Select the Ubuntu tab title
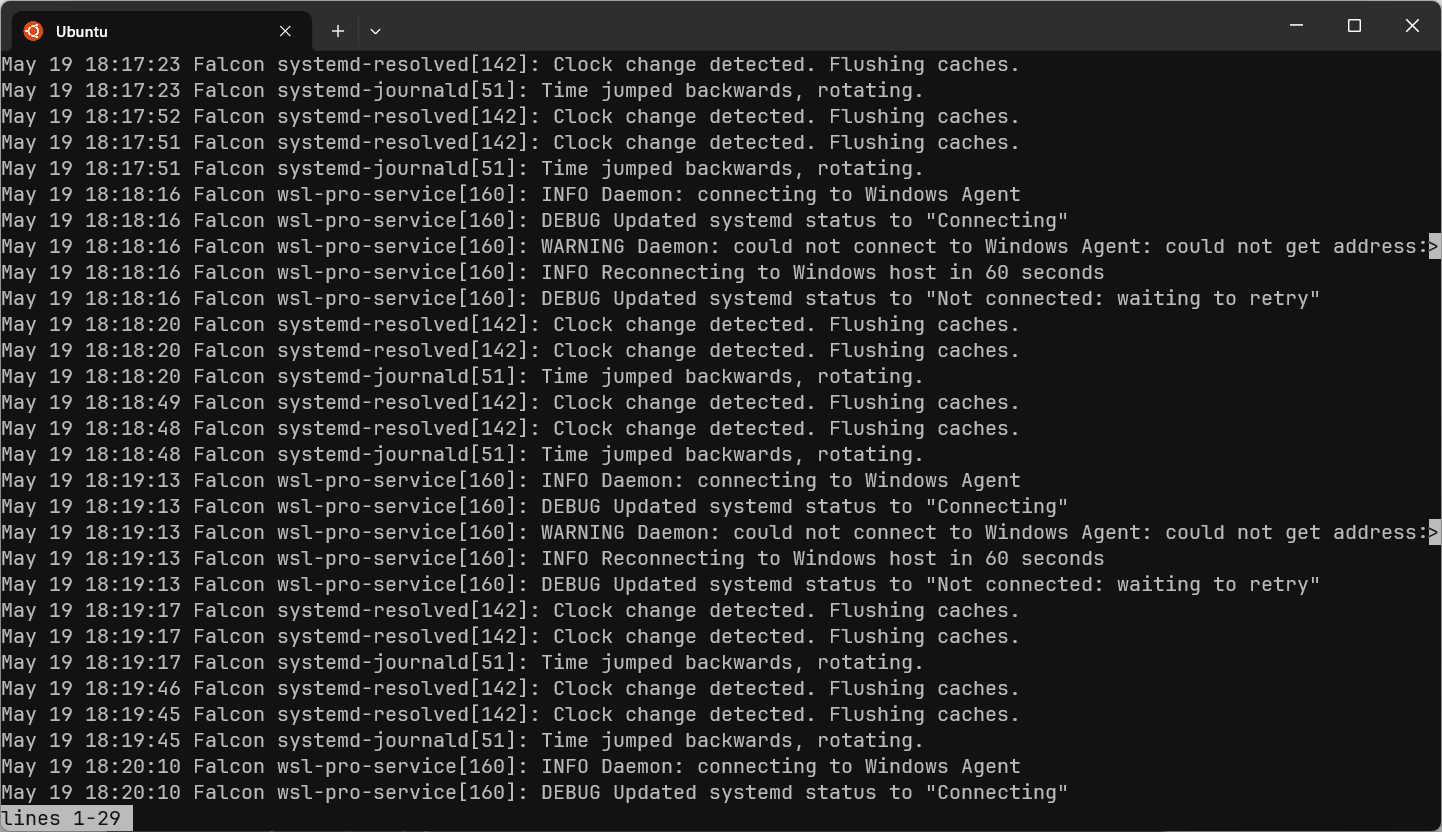Screen dimensions: 1442x832 tap(81, 32)
